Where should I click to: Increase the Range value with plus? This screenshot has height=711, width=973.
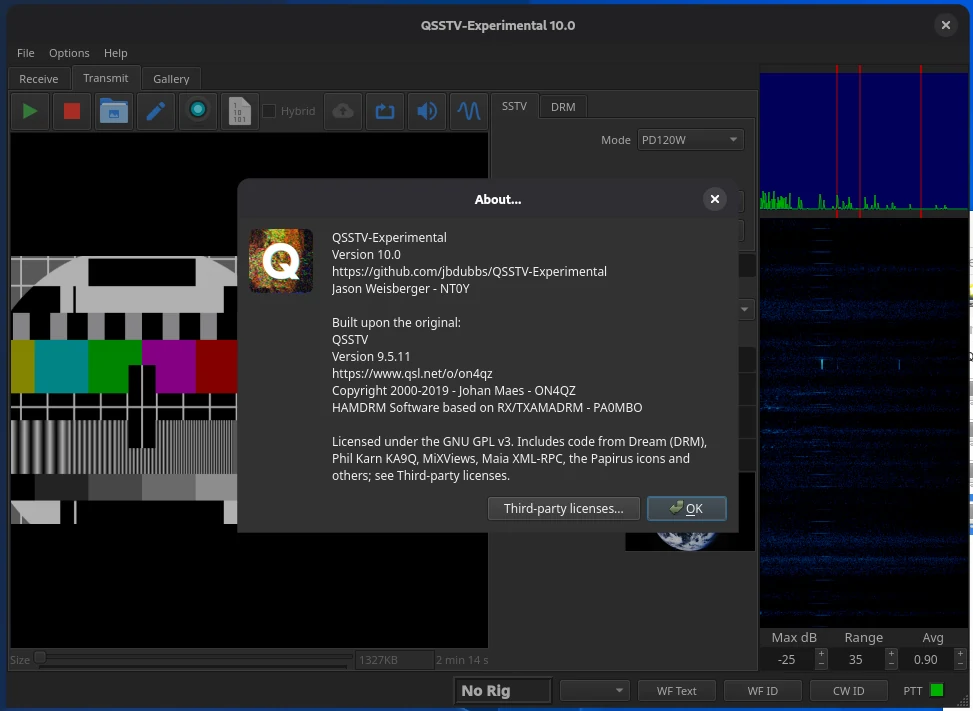coord(891,654)
